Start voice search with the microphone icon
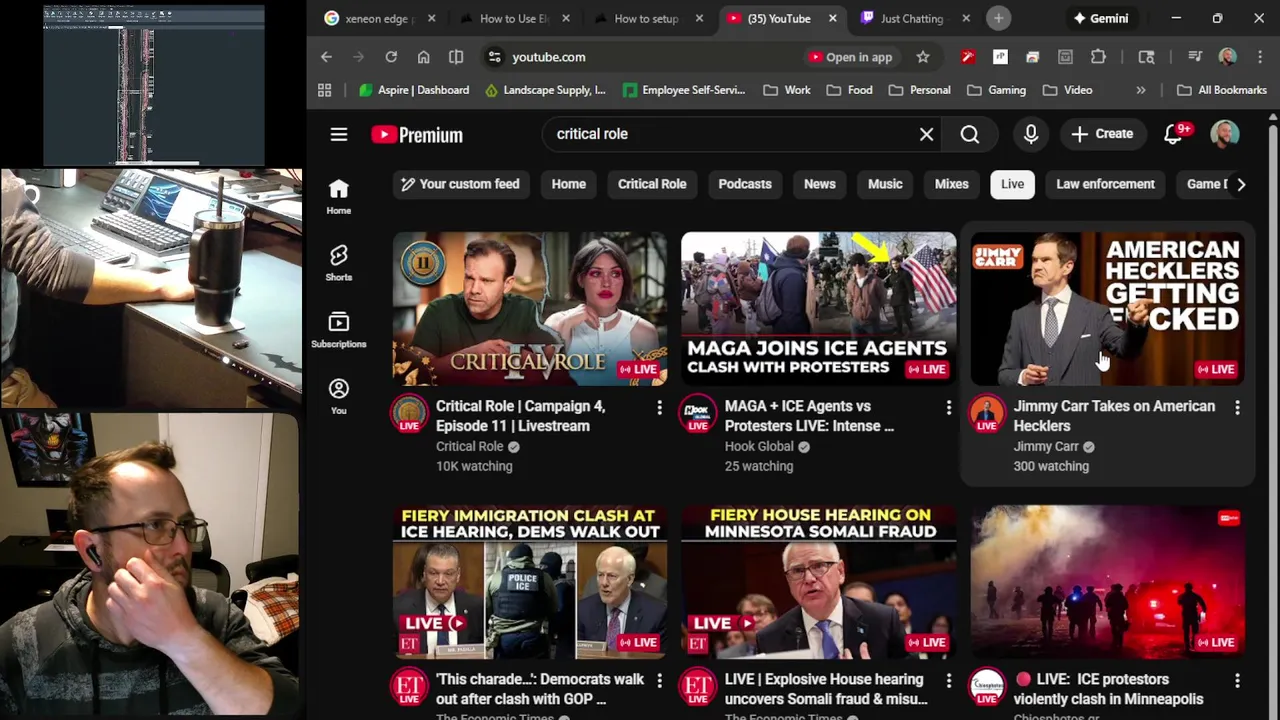Image resolution: width=1280 pixels, height=720 pixels. pos(1031,134)
